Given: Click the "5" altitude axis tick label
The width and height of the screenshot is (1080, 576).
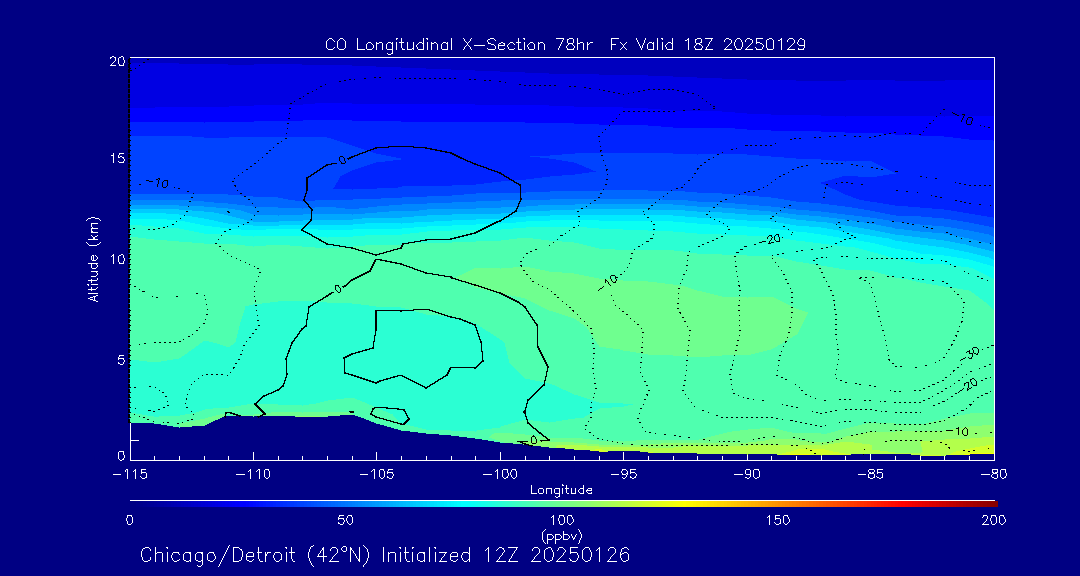Looking at the screenshot, I should pos(121,359).
